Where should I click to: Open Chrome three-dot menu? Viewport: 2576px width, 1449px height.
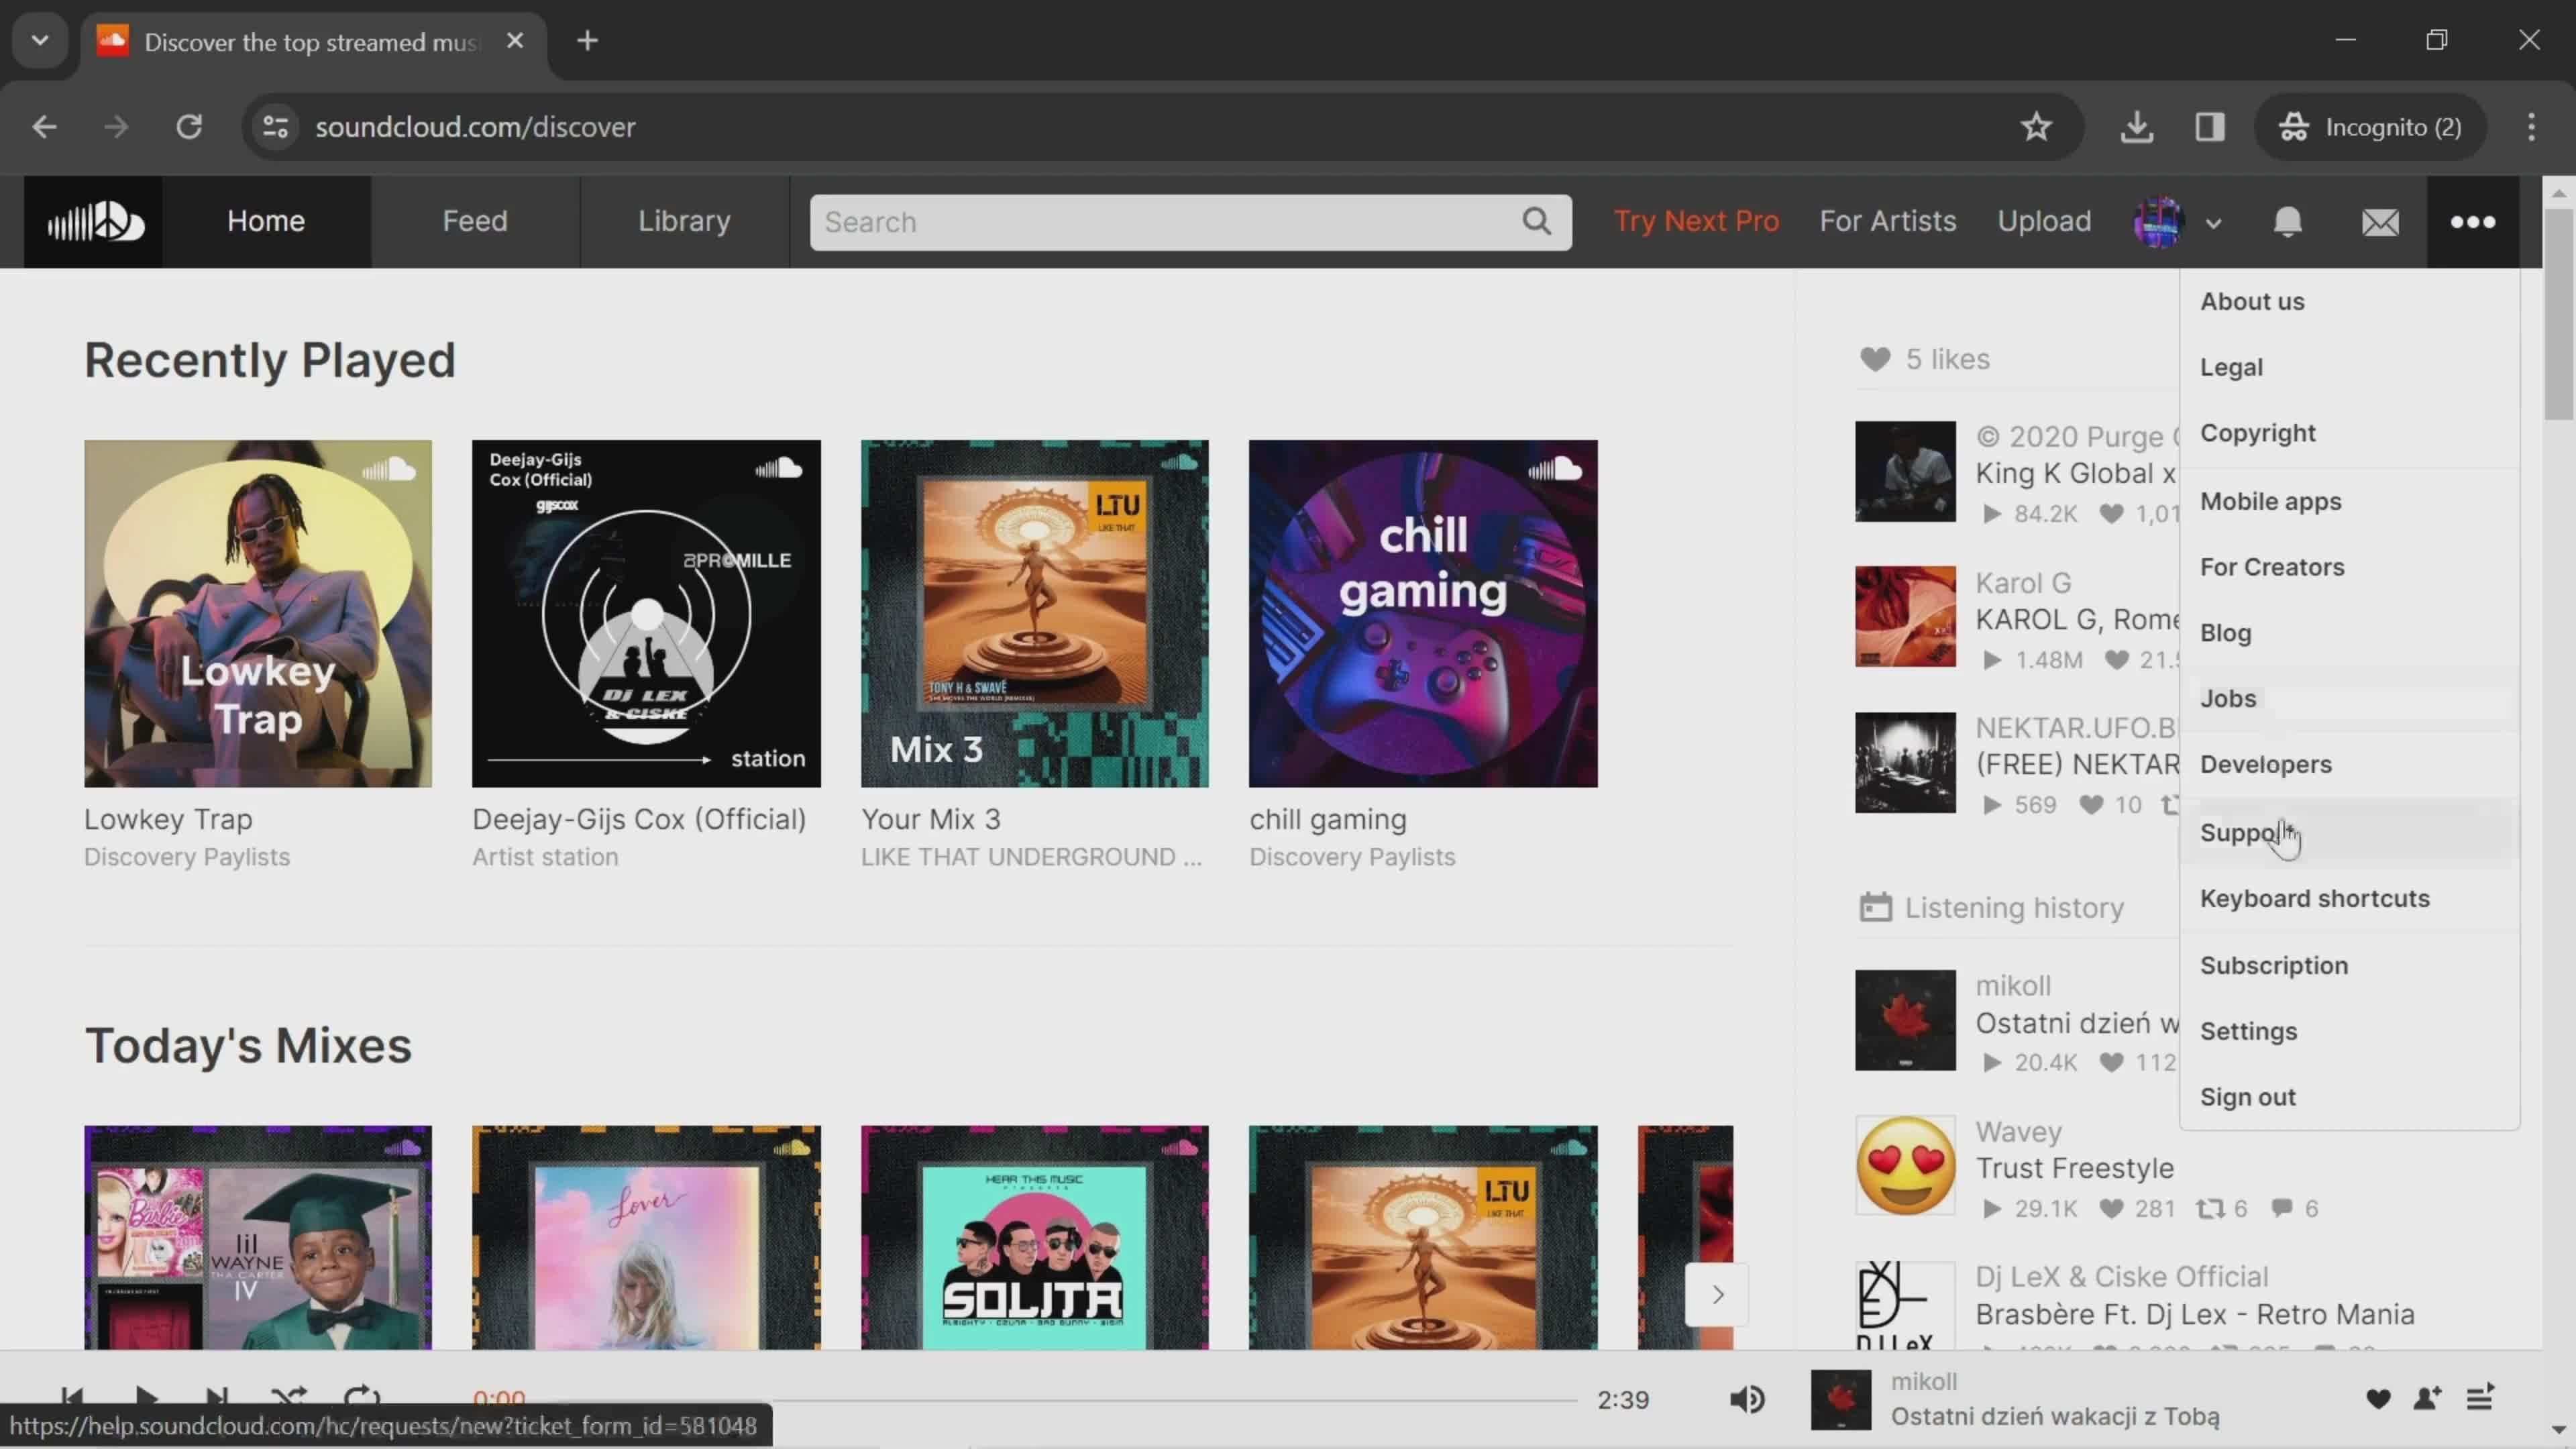2531,127
